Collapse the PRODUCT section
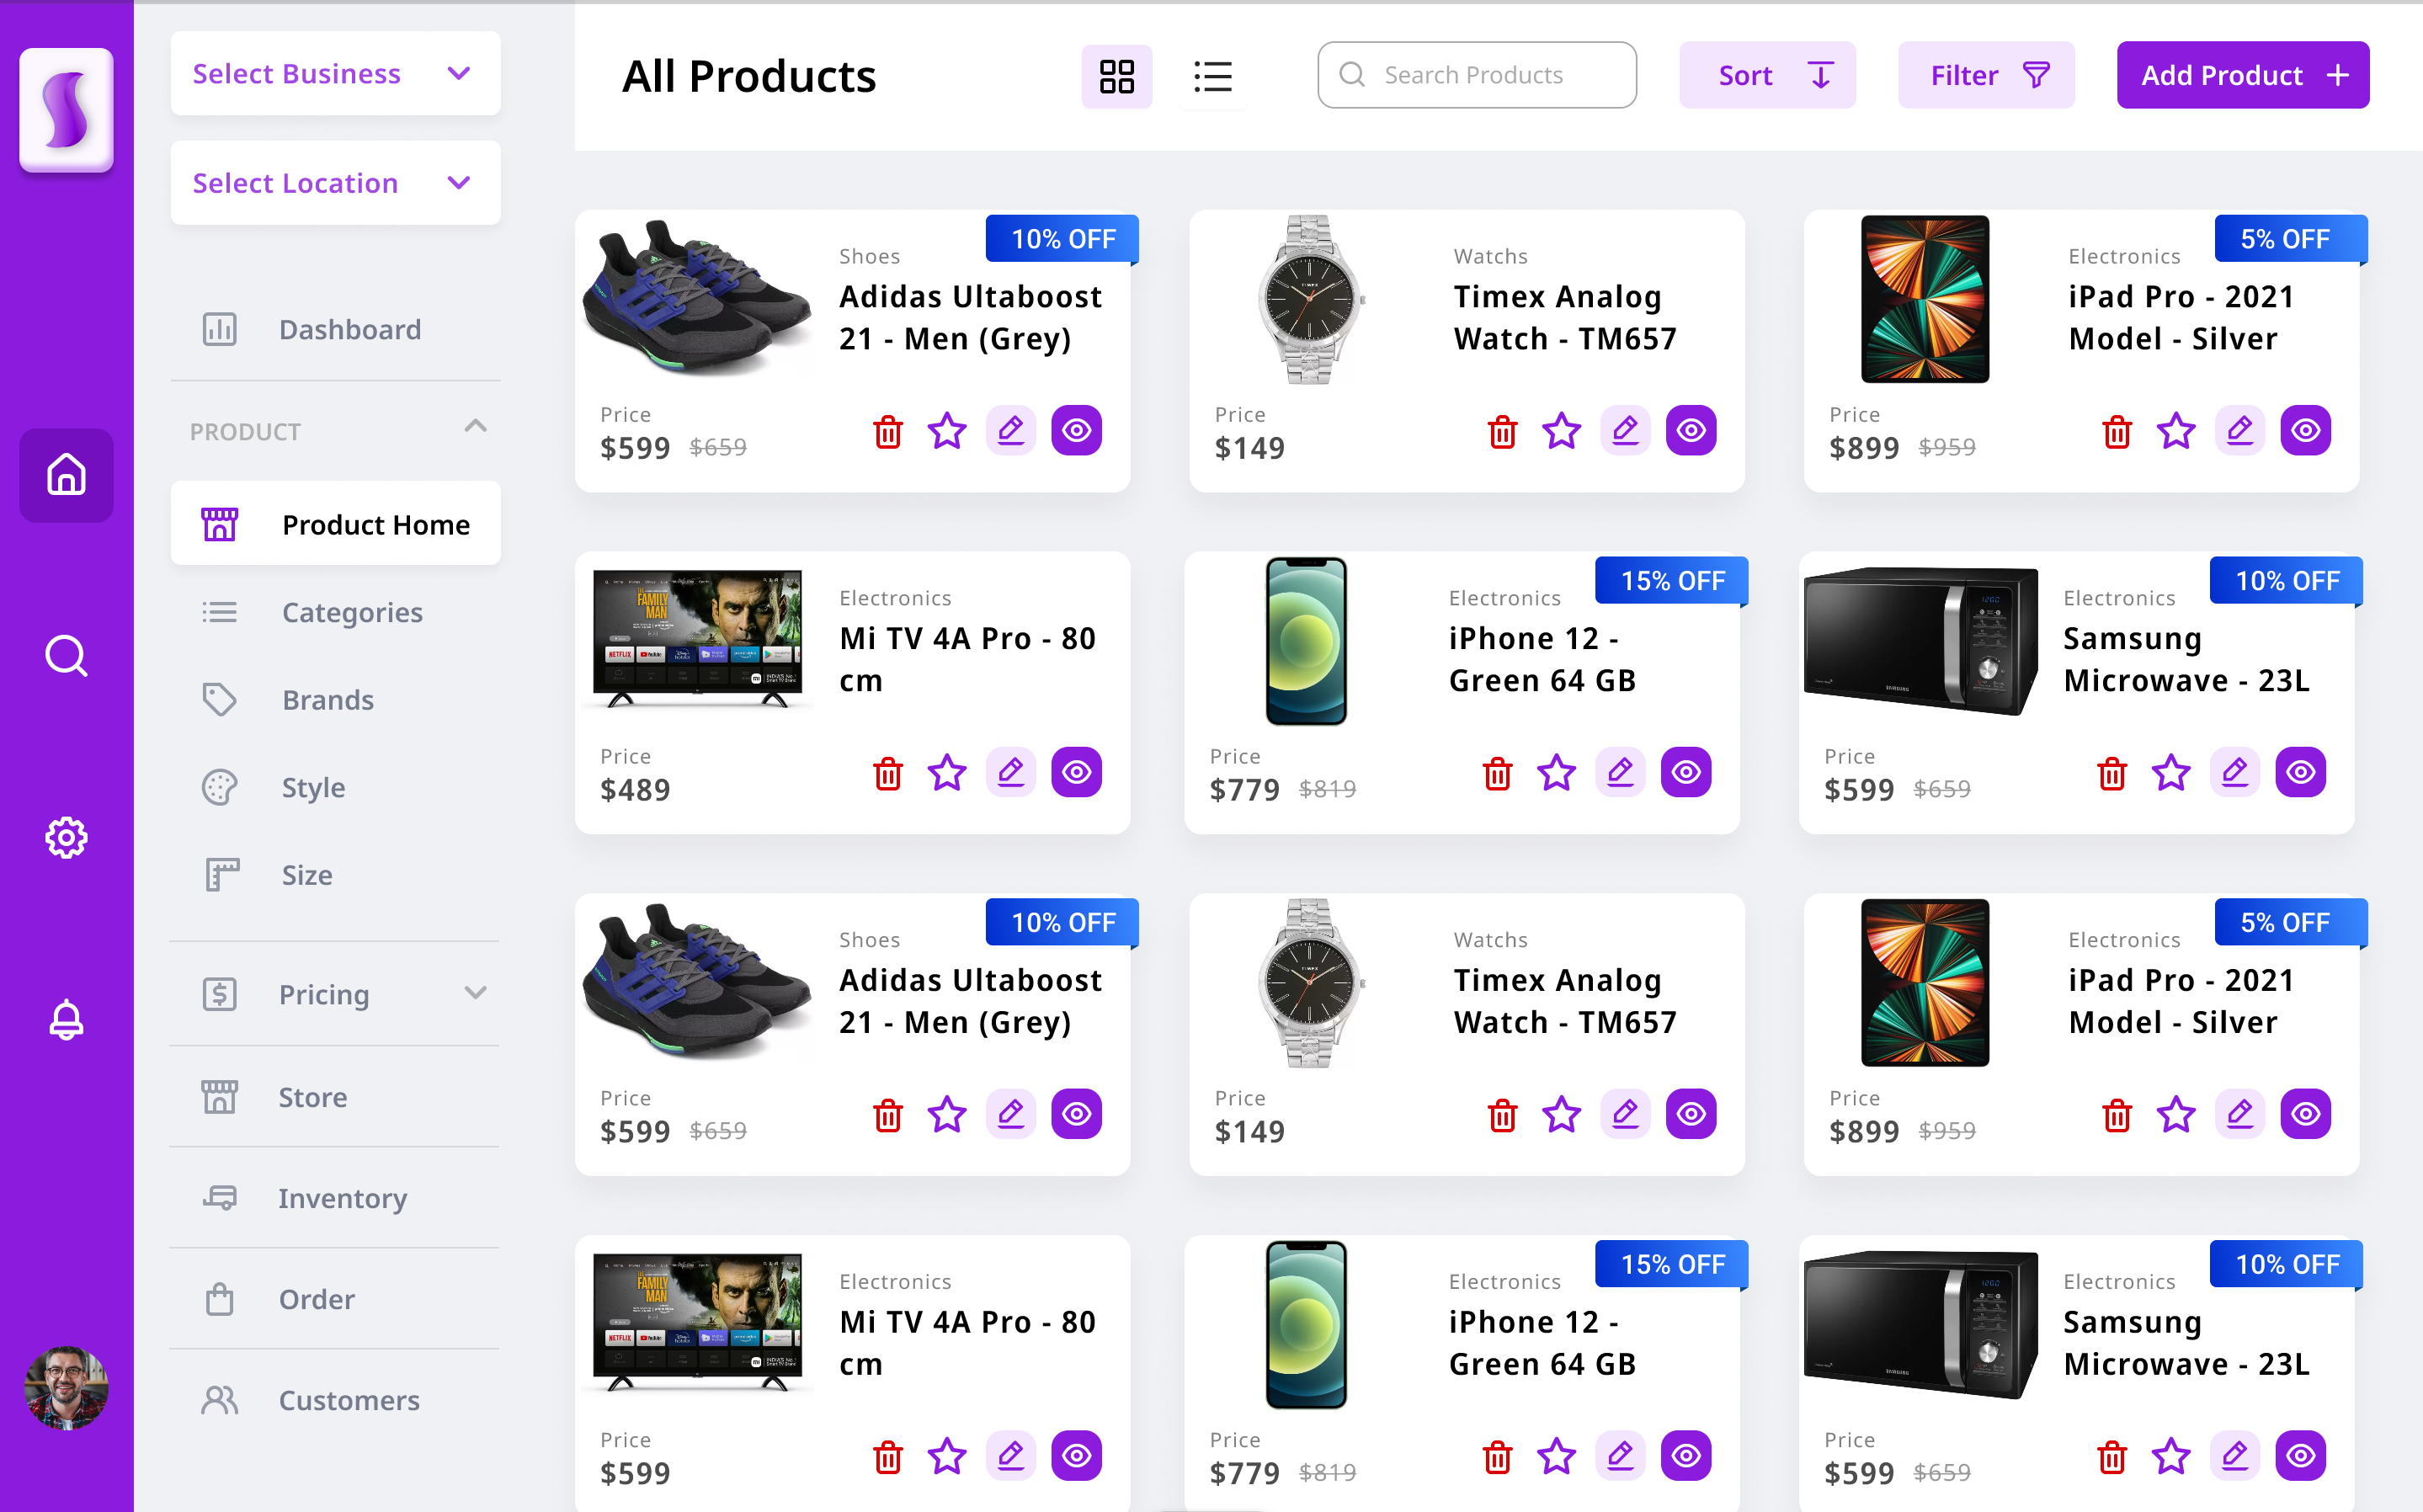This screenshot has width=2423, height=1512. [x=475, y=428]
